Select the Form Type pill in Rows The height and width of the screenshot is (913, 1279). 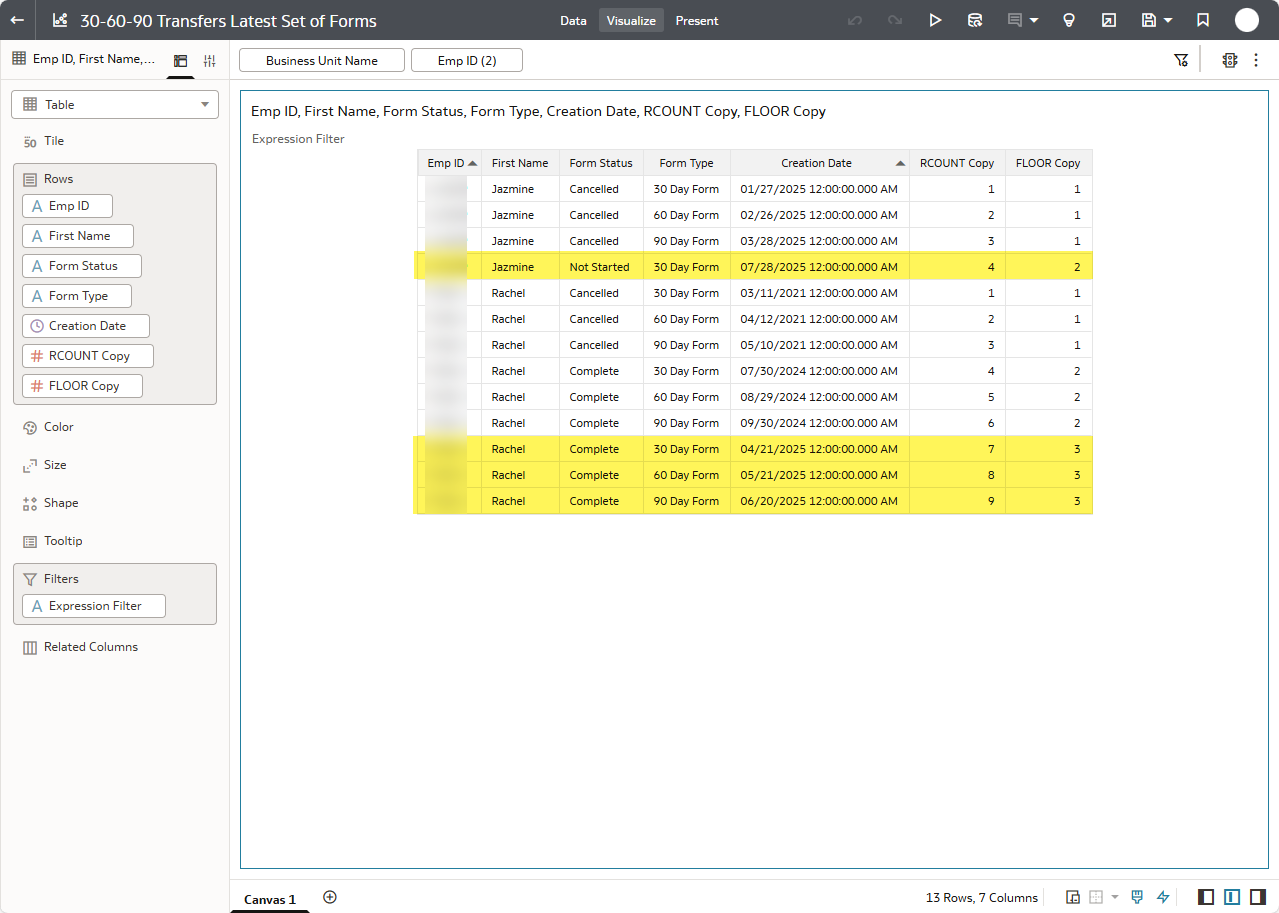coord(77,296)
